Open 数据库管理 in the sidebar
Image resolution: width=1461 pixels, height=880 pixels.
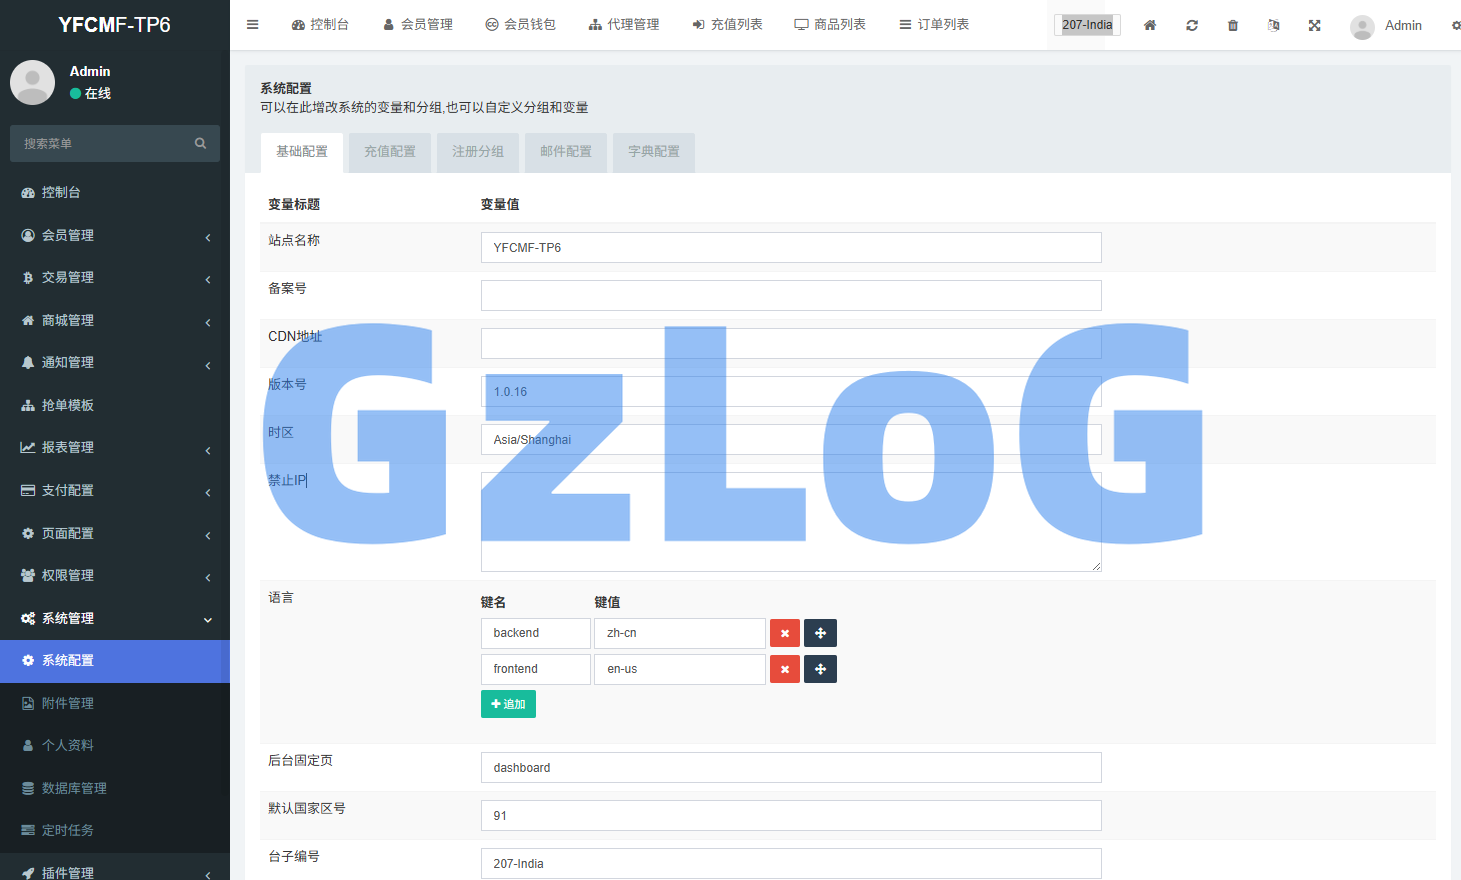pos(74,788)
